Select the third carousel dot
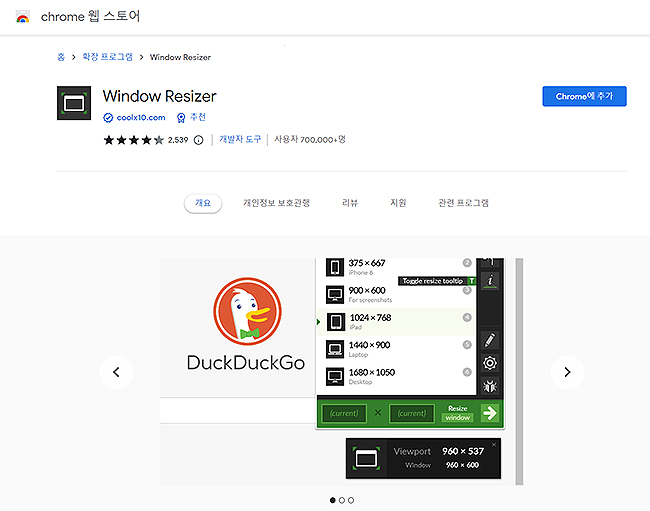Viewport: 650px width, 511px height. pyautogui.click(x=351, y=500)
